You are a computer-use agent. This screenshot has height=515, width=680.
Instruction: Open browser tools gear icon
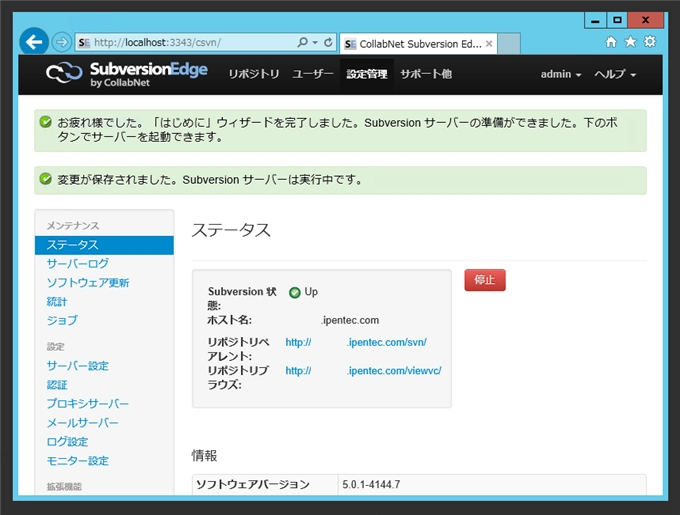pyautogui.click(x=650, y=42)
